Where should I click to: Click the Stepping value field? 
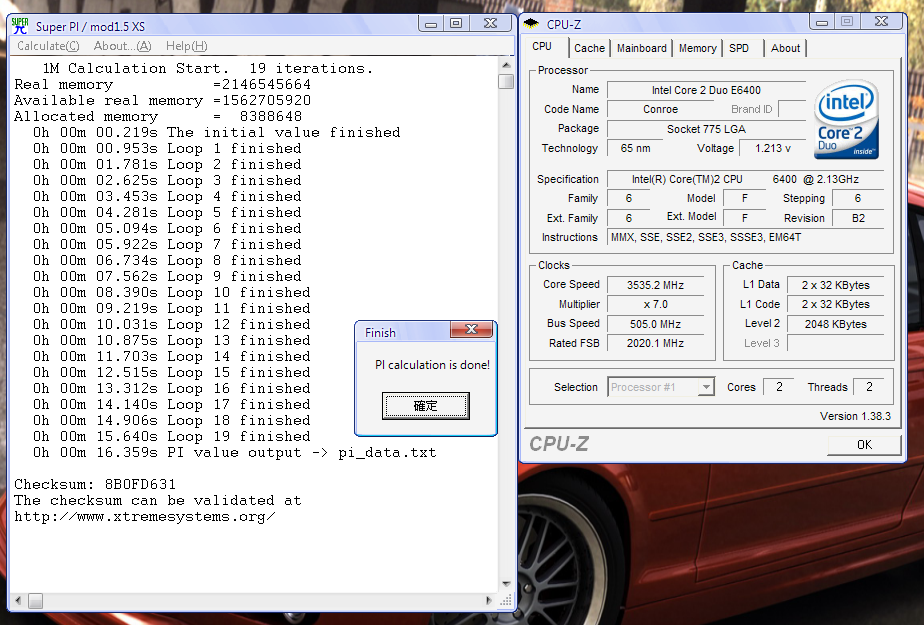pos(858,199)
